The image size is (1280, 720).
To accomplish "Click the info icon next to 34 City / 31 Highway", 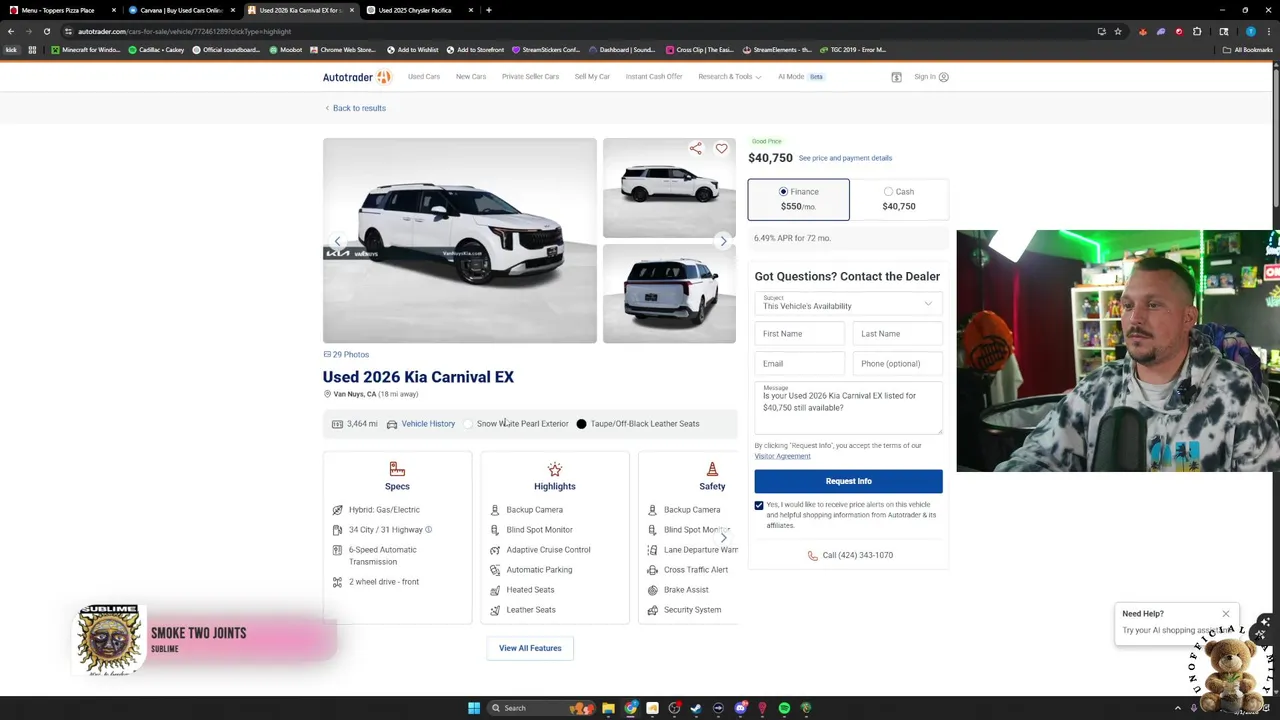I will pyautogui.click(x=428, y=530).
